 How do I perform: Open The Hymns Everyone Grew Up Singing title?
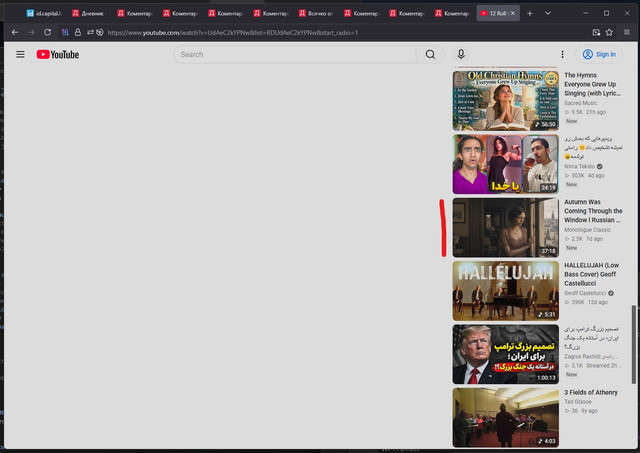click(x=593, y=84)
